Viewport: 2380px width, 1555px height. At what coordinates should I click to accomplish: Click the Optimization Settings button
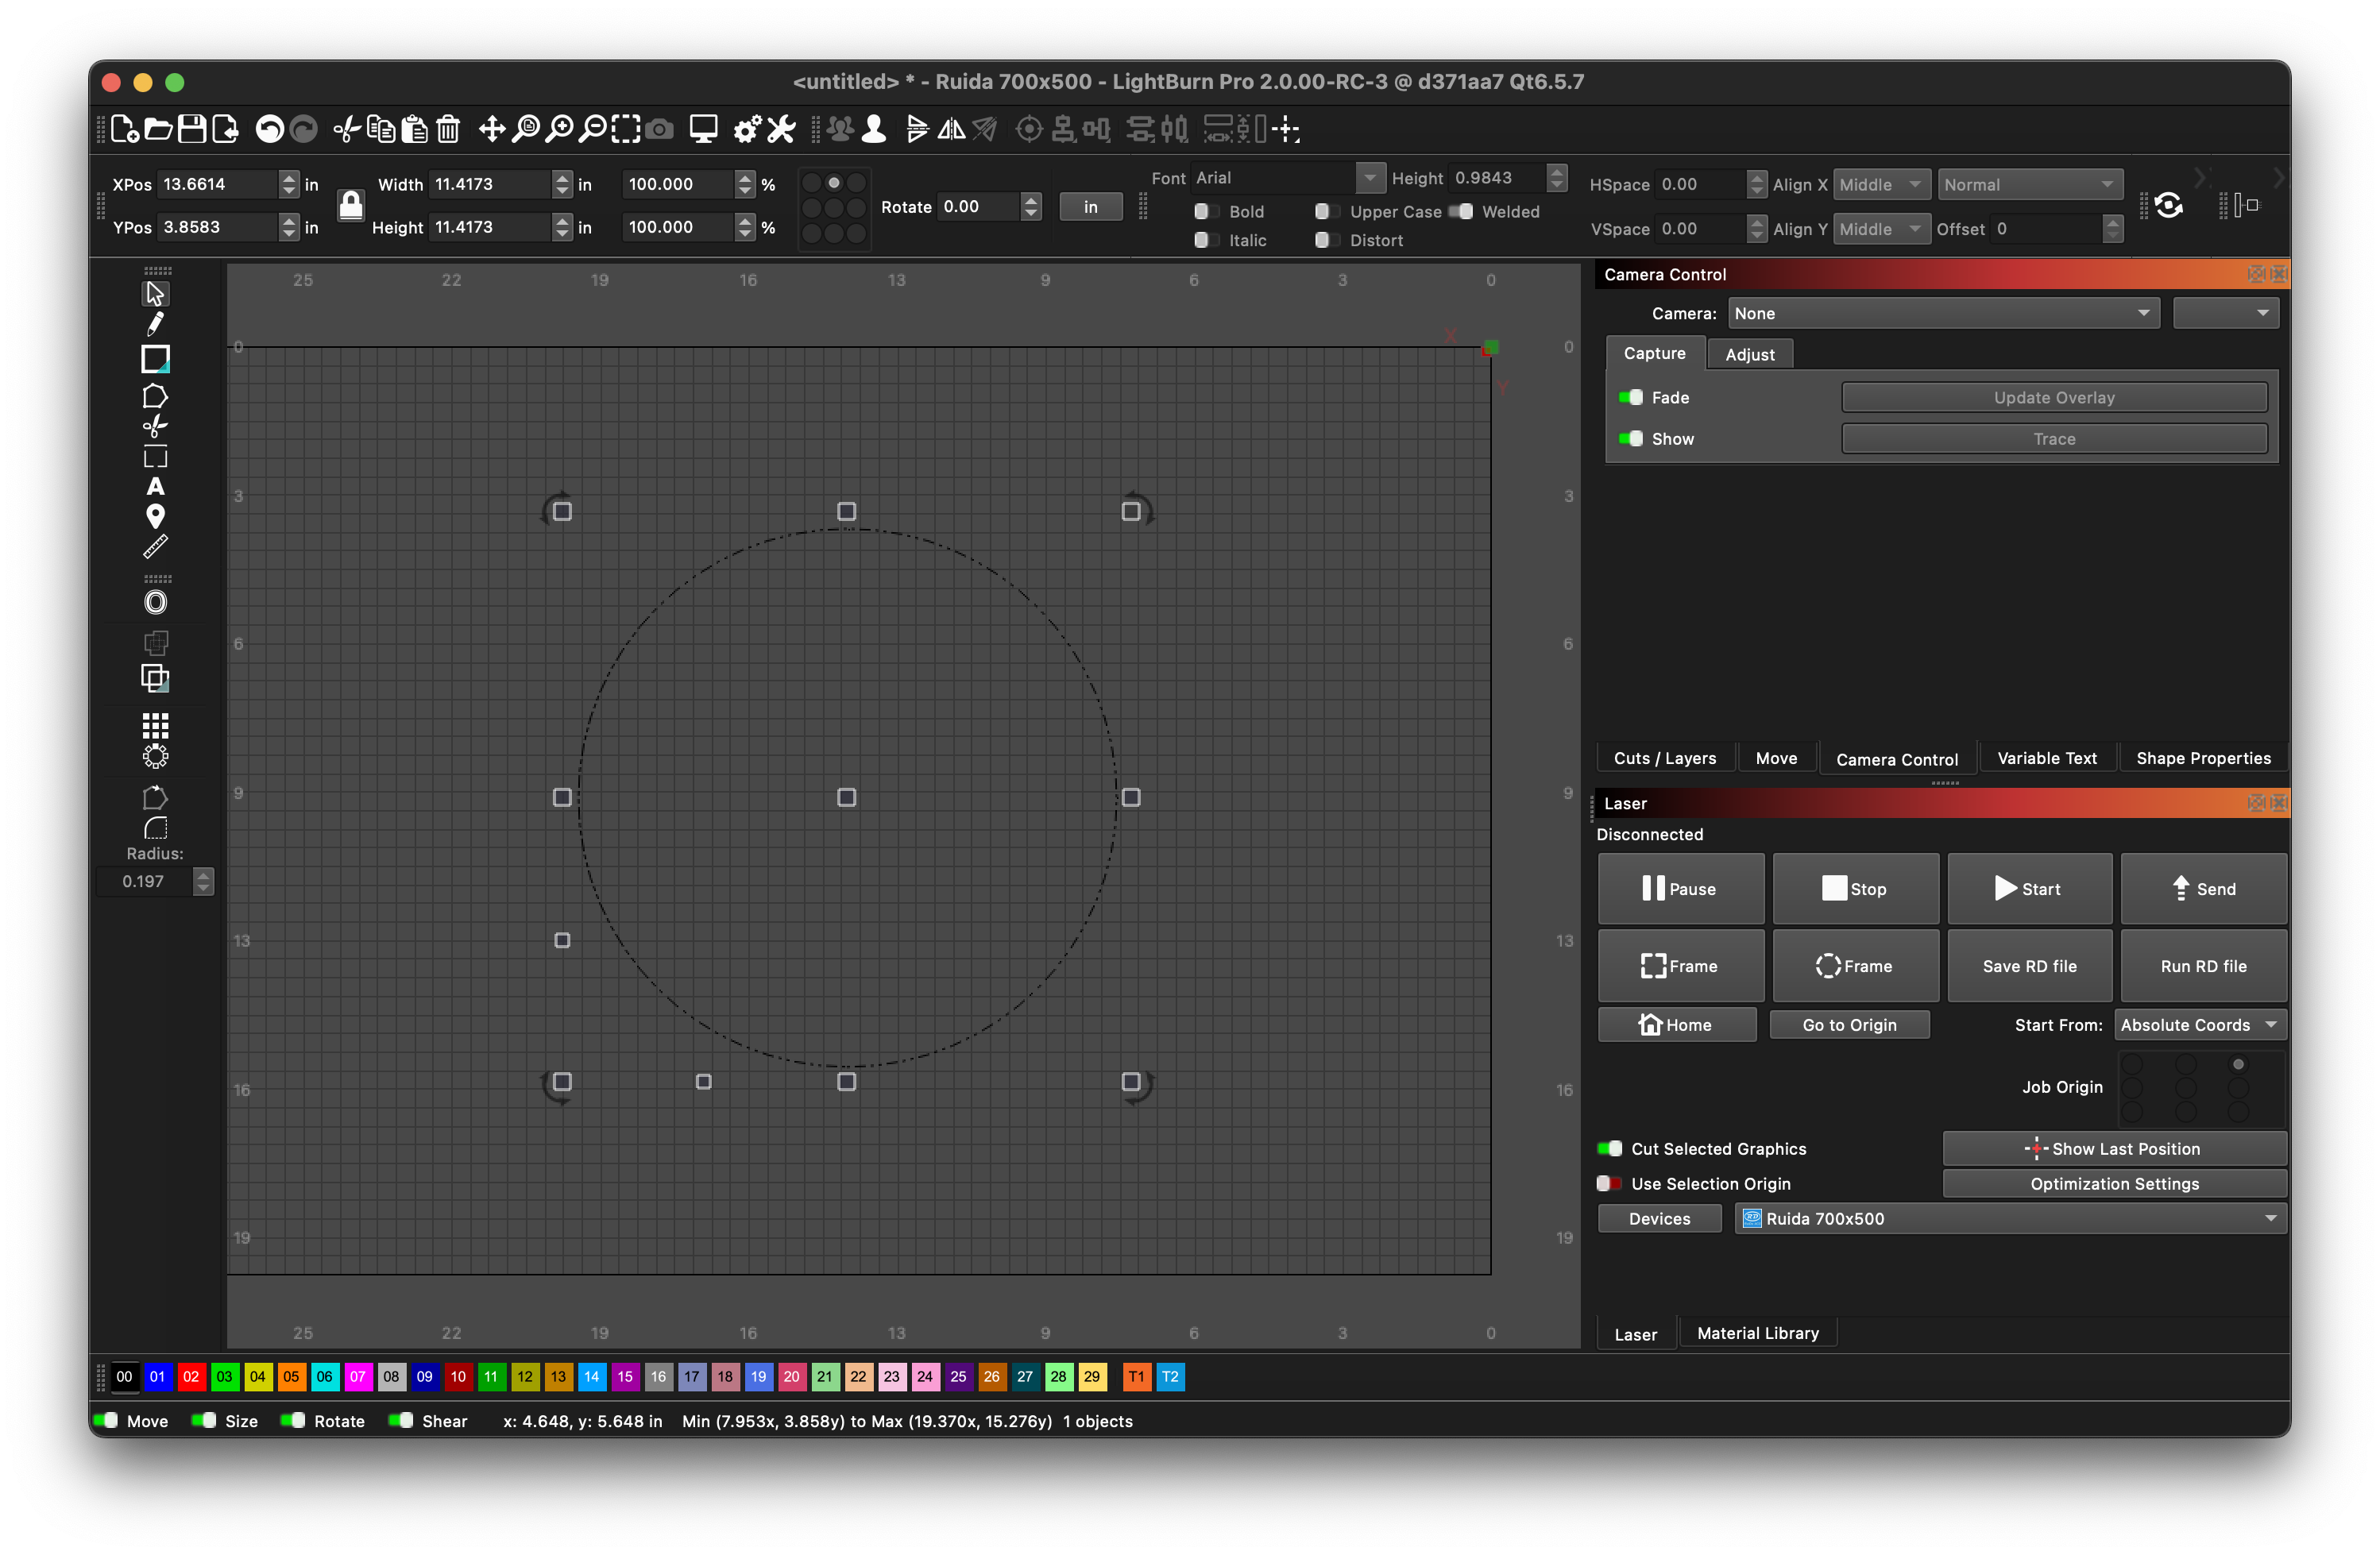(x=2114, y=1183)
